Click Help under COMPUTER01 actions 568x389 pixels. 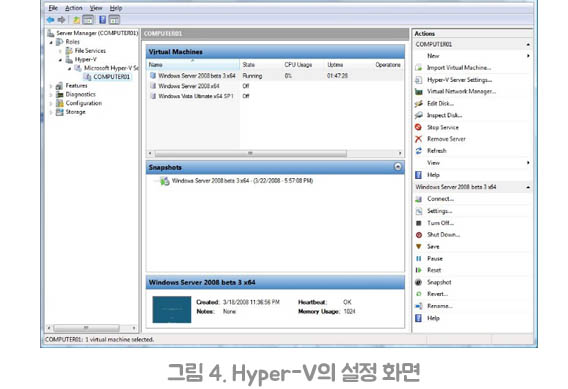point(433,175)
